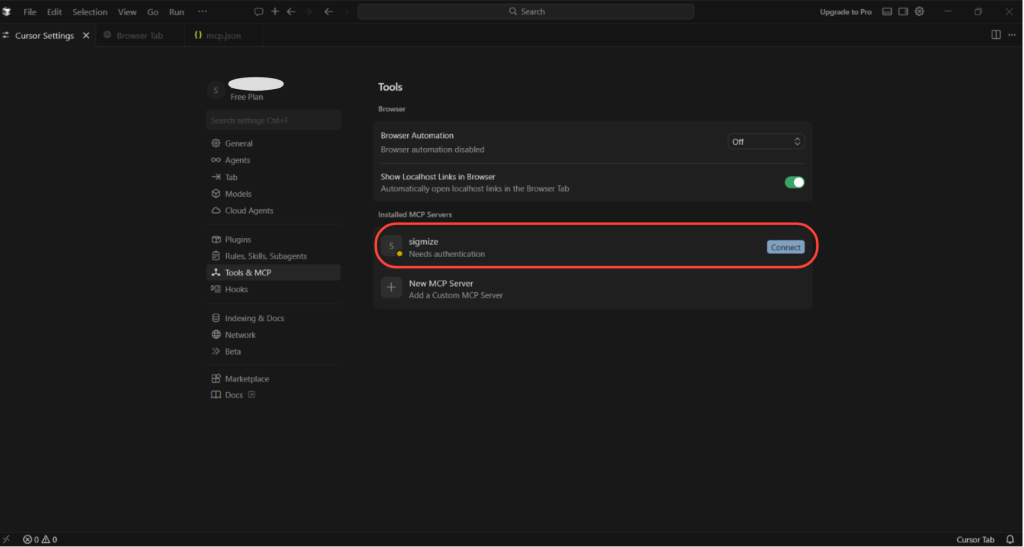Click the Add a Custom MCP Server text
The width and height of the screenshot is (1024, 547).
pos(456,295)
